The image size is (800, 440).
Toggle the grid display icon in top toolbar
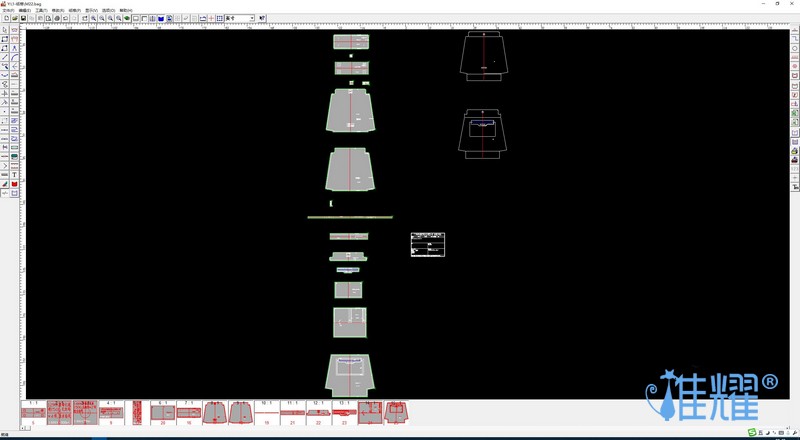[220, 18]
